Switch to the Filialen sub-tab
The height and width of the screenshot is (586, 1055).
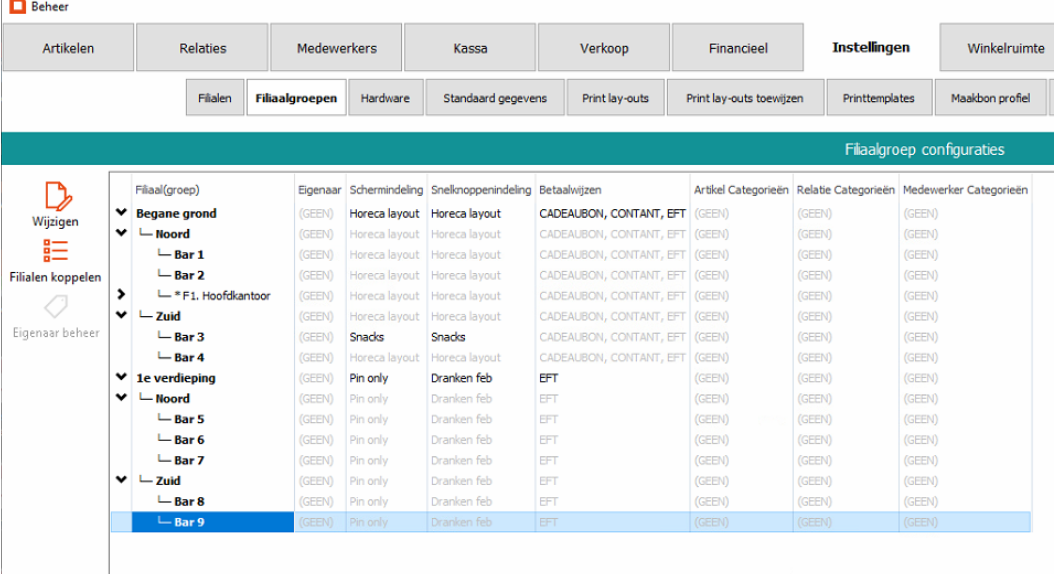click(x=215, y=98)
